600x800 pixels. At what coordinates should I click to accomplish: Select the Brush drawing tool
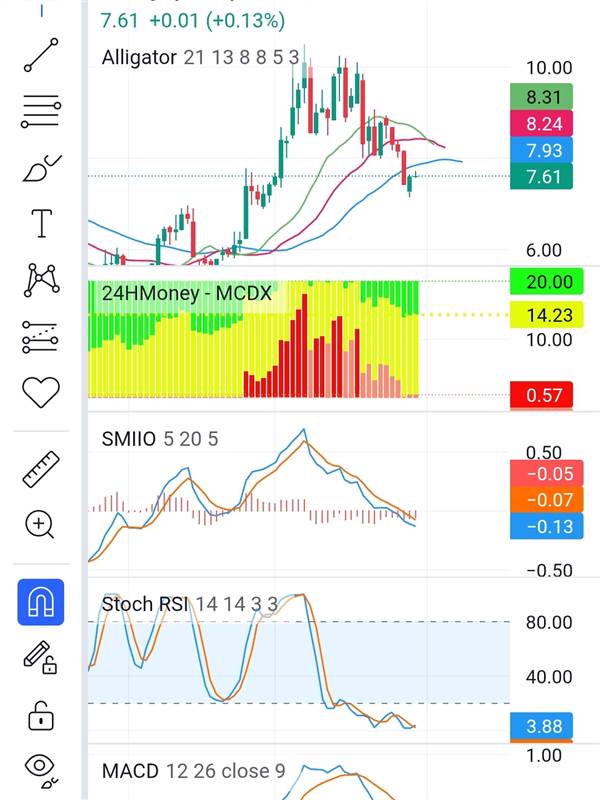coord(41,168)
